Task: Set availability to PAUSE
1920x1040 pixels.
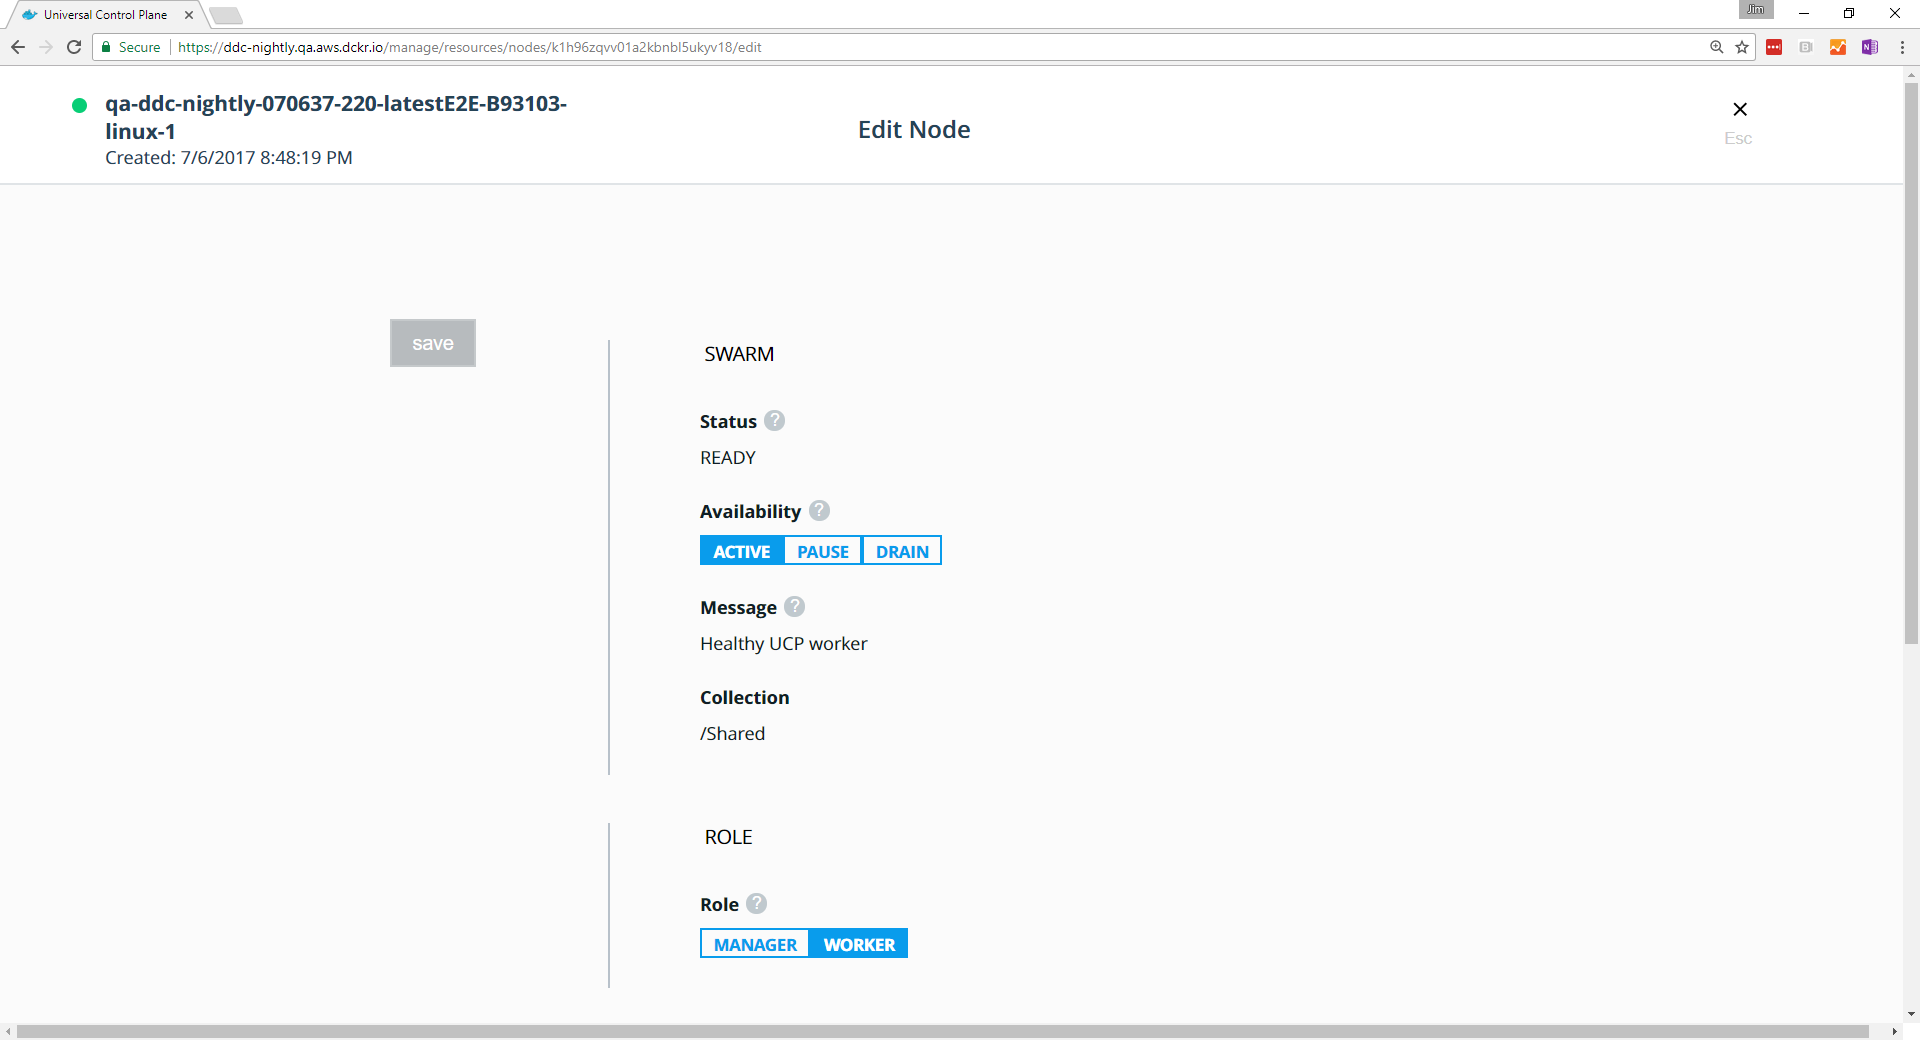Action: 822,551
